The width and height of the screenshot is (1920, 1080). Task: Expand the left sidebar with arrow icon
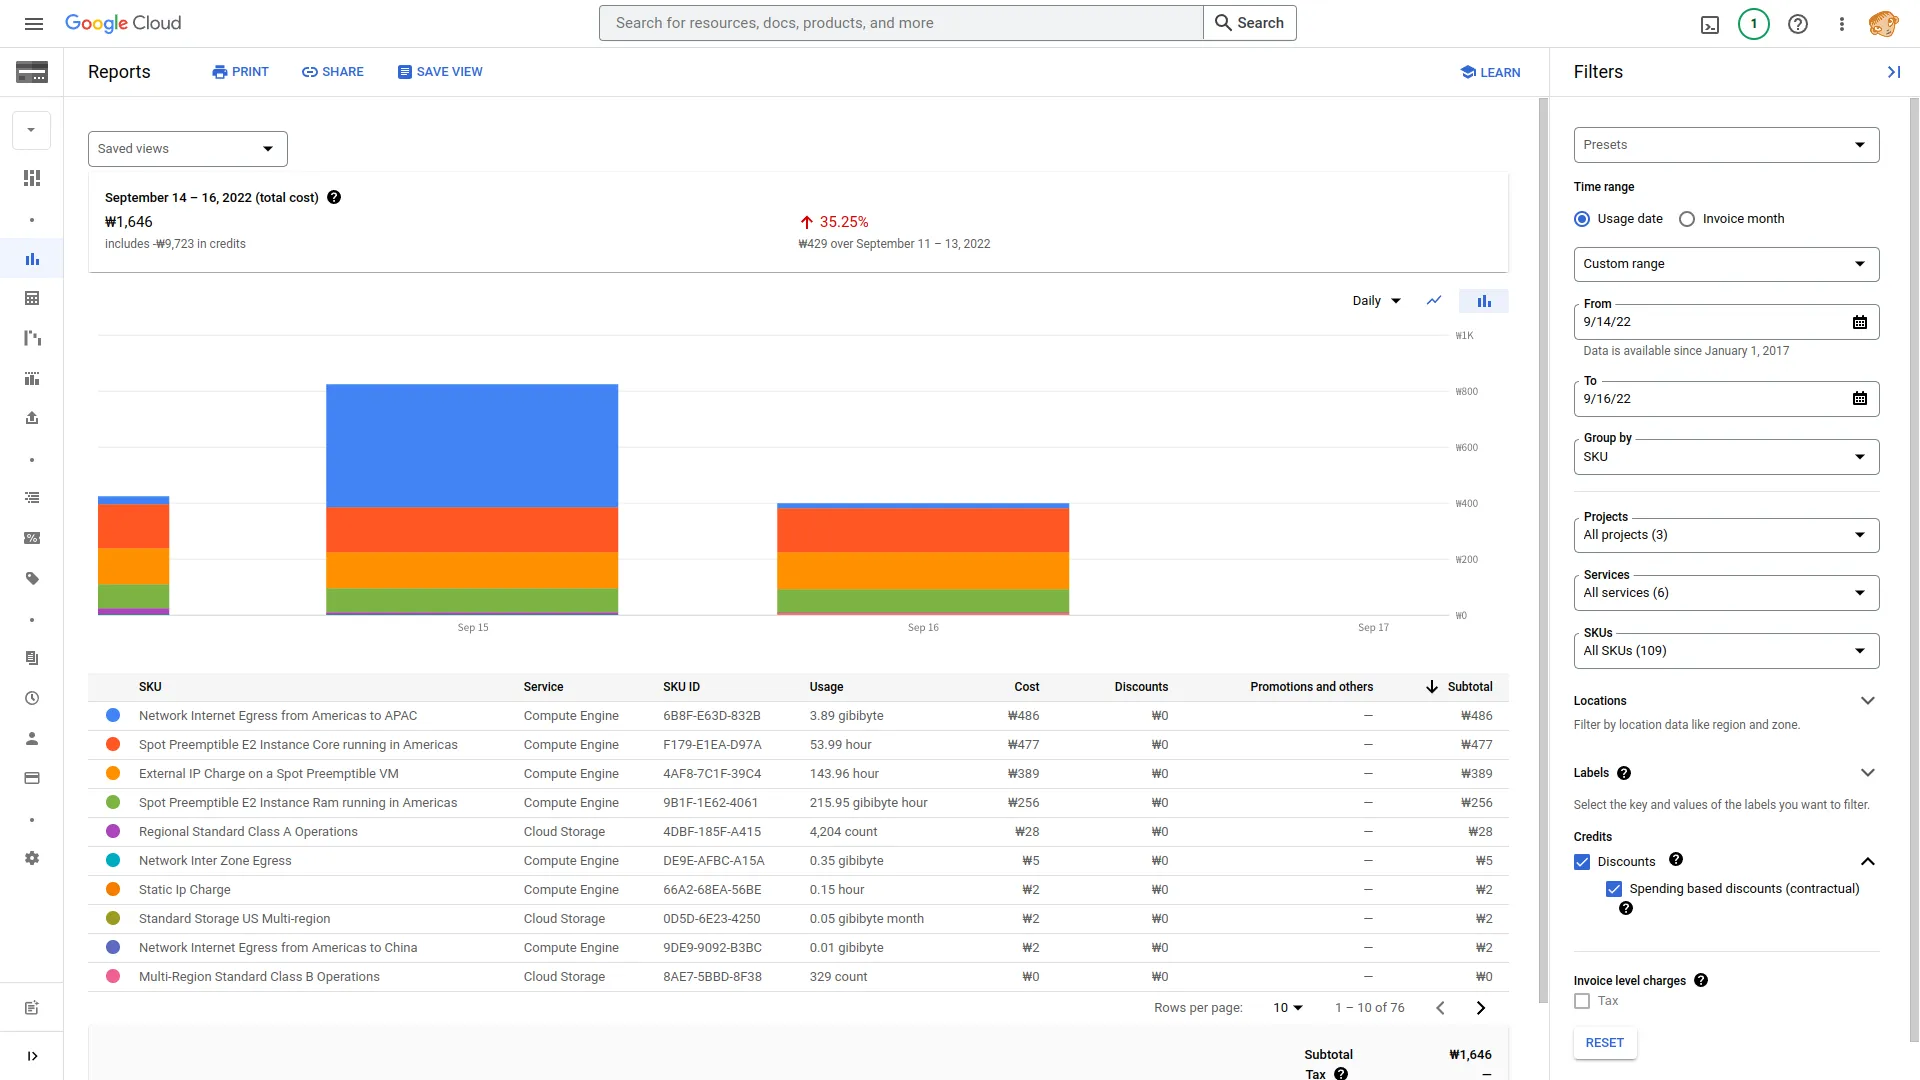[32, 1056]
